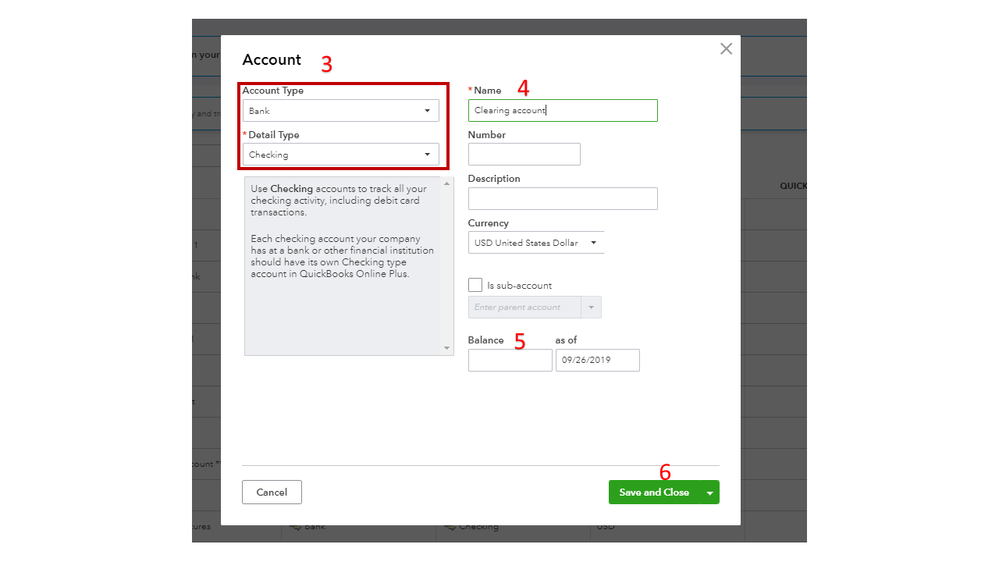Tick the Is sub-account checkbox
Screen dimensions: 999x562
coord(475,285)
